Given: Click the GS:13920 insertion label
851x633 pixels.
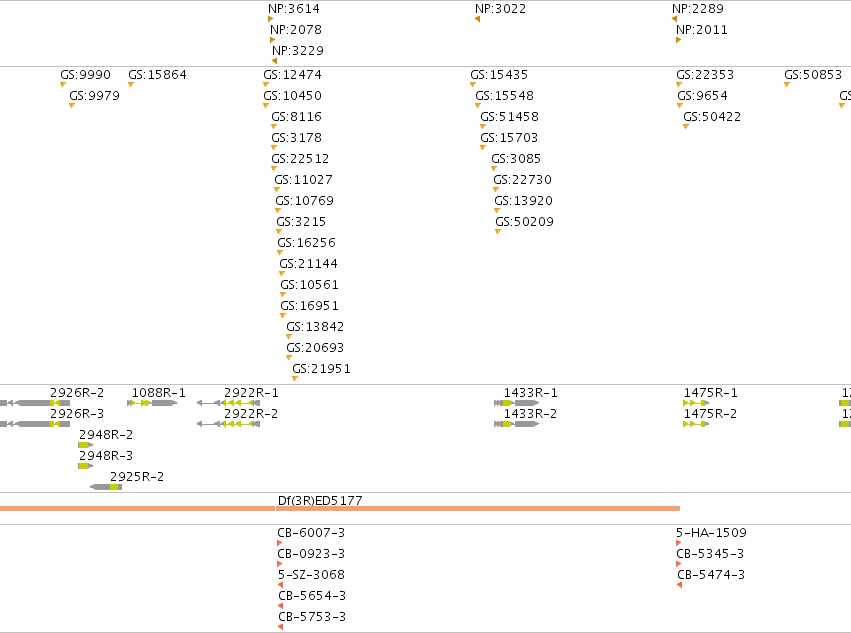Looking at the screenshot, I should pos(524,201).
